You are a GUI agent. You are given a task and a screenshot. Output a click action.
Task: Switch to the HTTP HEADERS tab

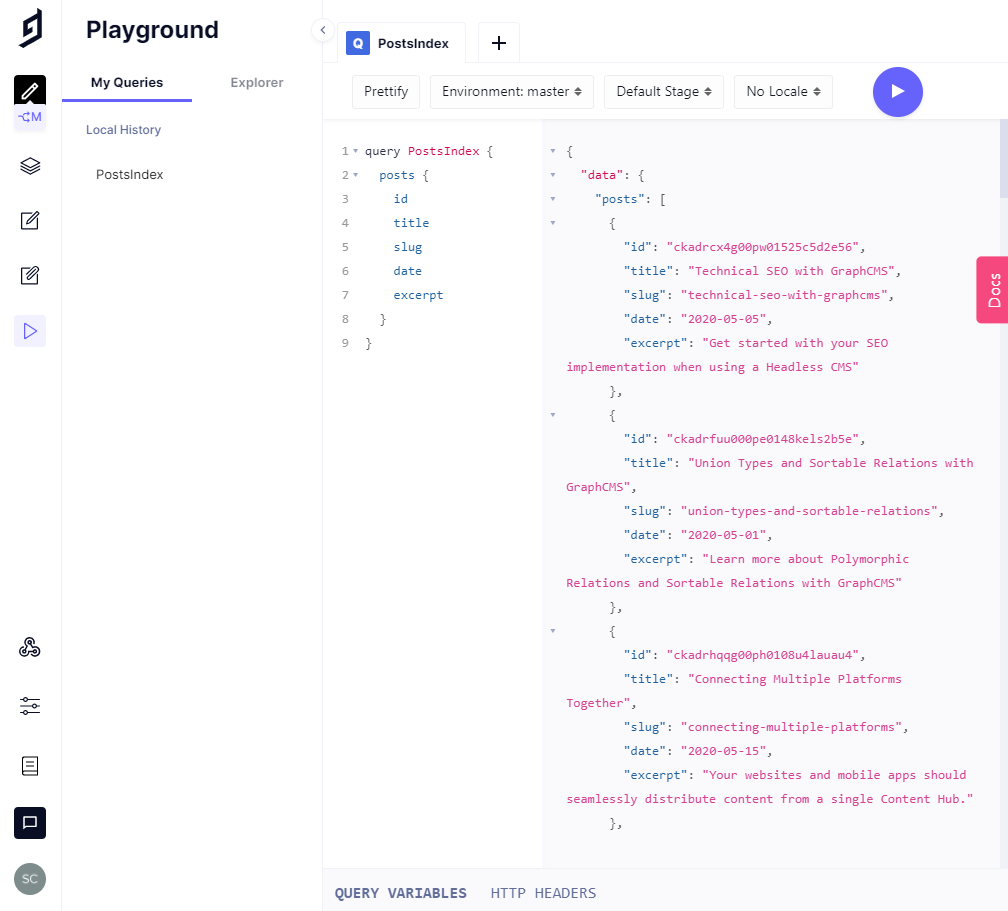(x=543, y=893)
